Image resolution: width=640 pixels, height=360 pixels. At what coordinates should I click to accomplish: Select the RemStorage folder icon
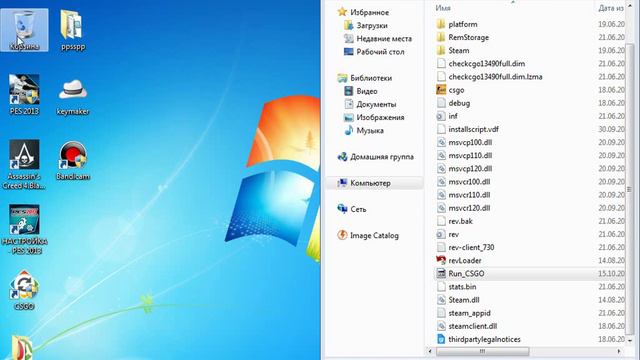tap(441, 37)
